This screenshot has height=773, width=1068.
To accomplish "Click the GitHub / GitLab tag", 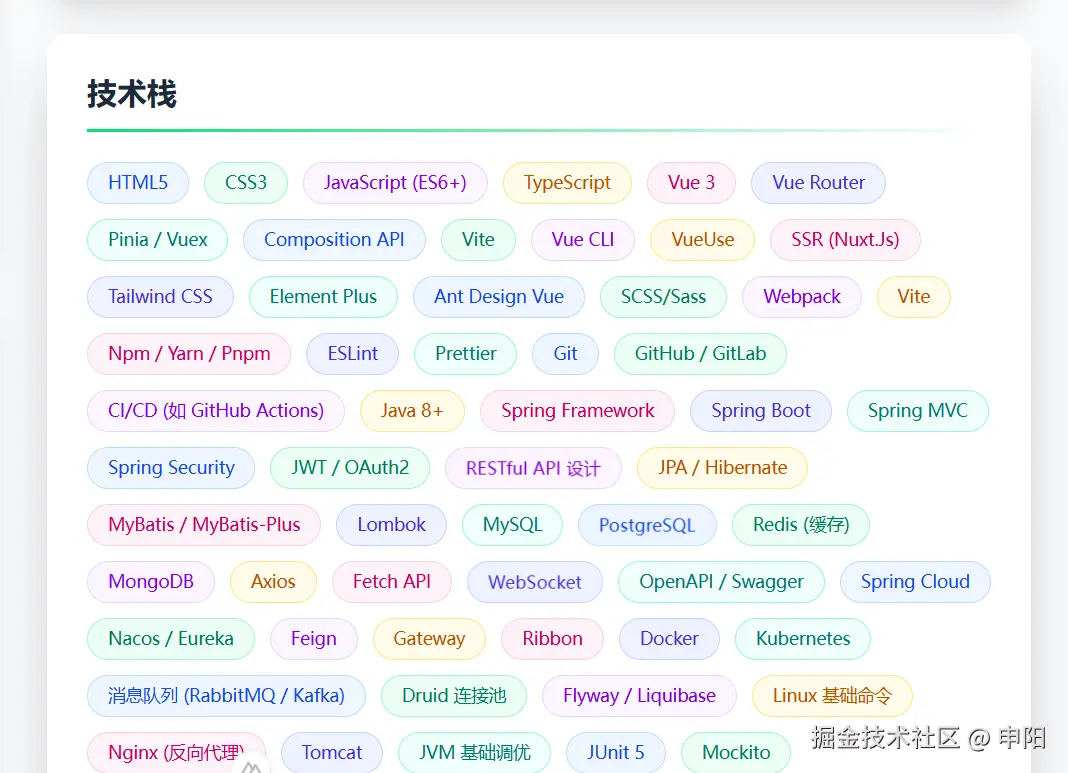I will coord(700,353).
